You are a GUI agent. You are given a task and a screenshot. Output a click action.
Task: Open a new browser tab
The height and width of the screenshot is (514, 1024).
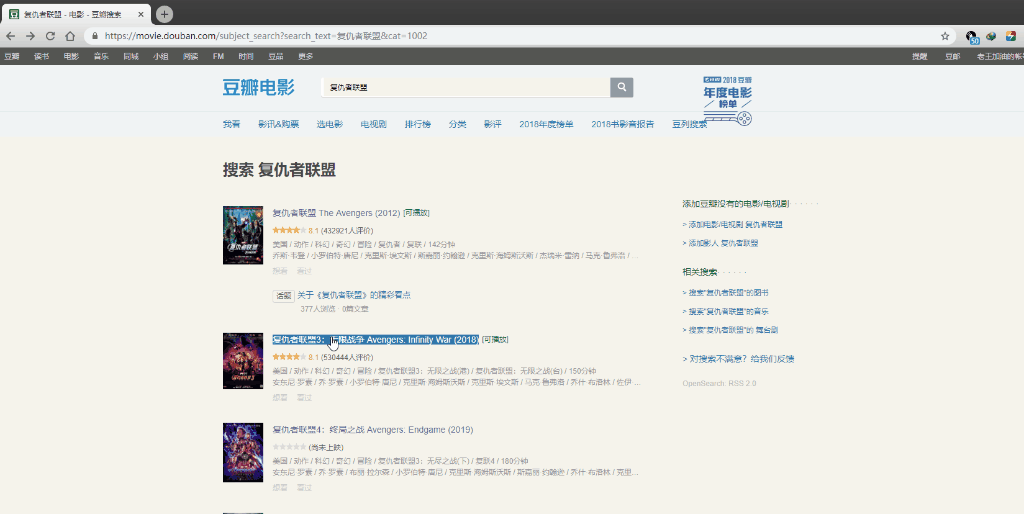[165, 14]
